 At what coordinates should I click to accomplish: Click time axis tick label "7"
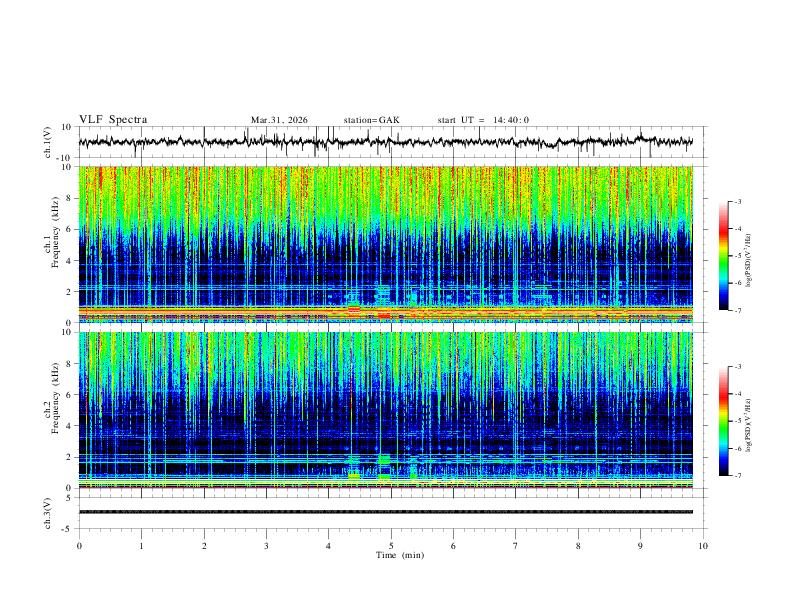pos(516,546)
